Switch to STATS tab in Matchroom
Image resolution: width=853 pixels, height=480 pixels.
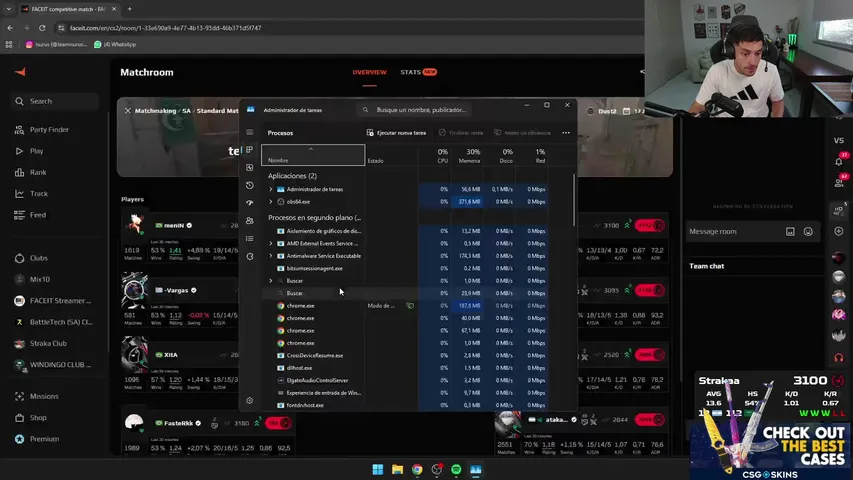click(418, 72)
